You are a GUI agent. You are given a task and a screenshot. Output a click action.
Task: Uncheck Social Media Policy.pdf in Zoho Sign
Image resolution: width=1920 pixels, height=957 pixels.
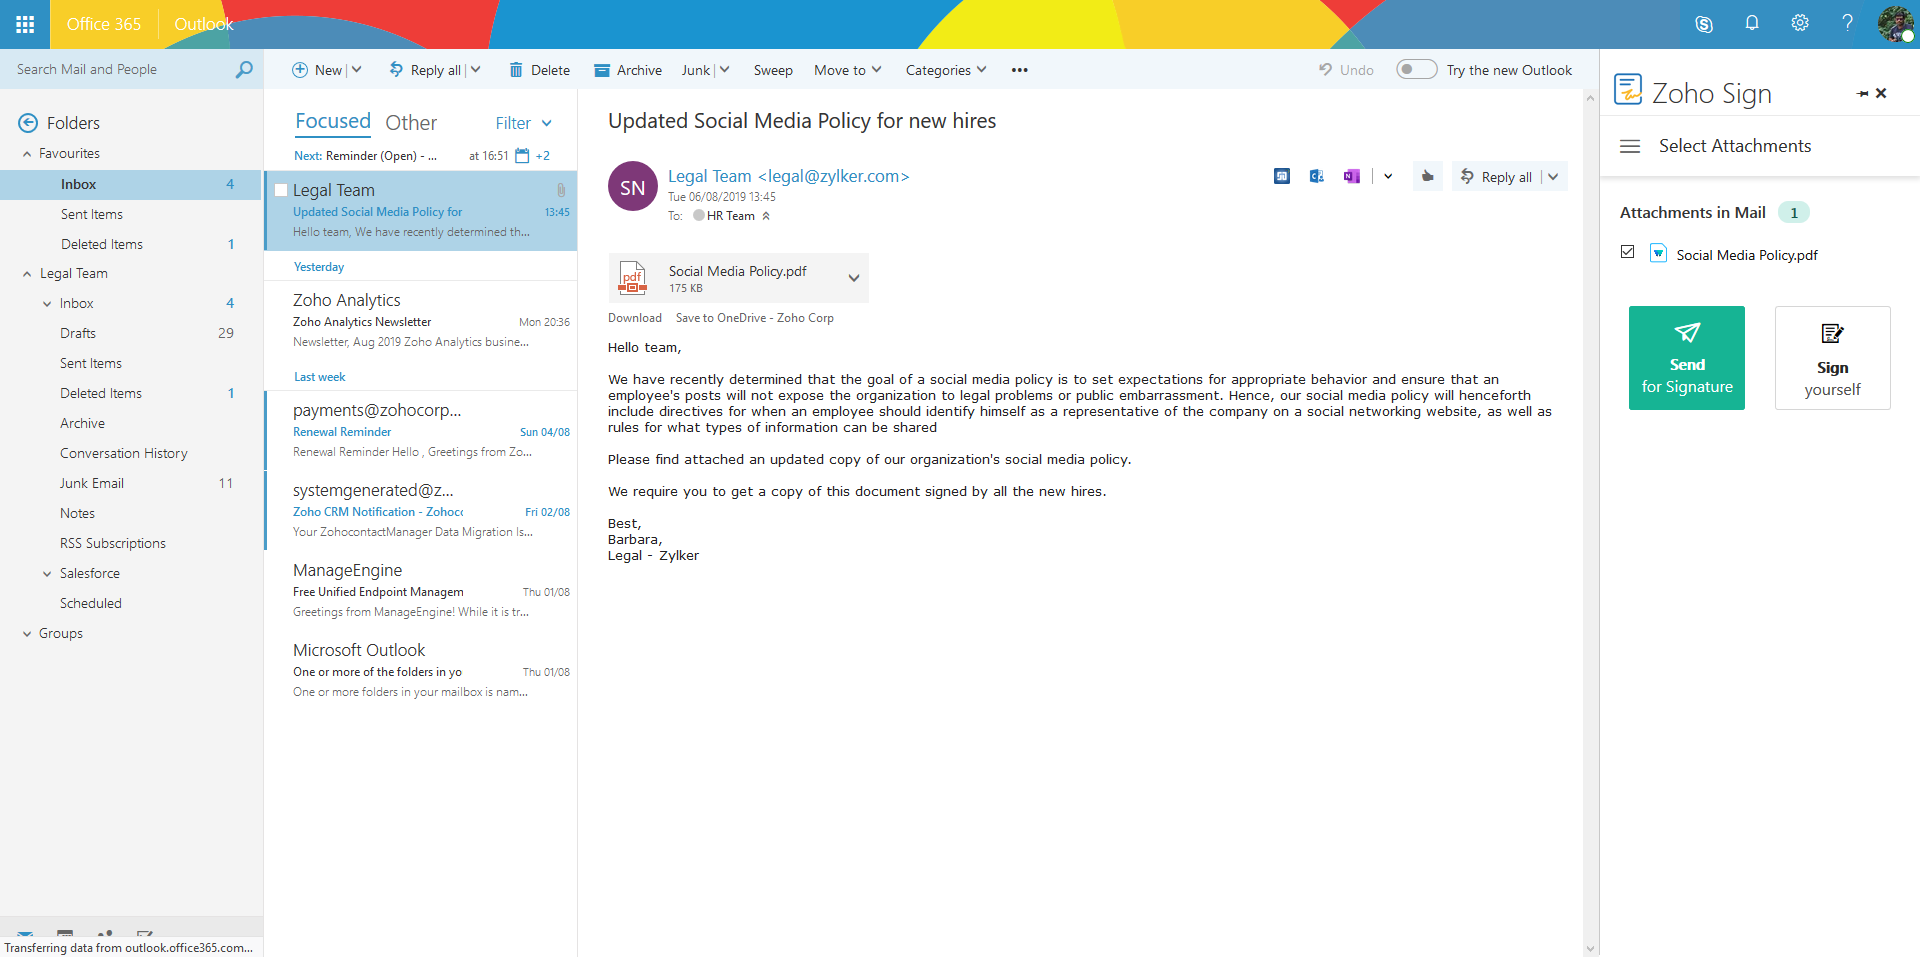point(1628,252)
